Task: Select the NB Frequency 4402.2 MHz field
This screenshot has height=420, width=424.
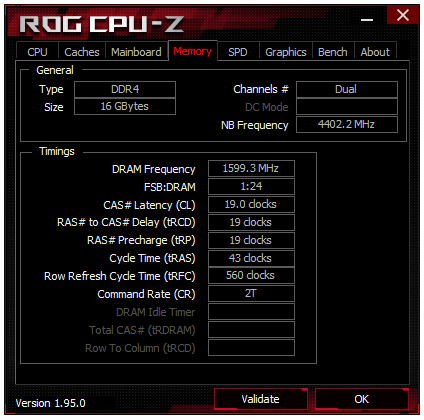Action: (347, 125)
